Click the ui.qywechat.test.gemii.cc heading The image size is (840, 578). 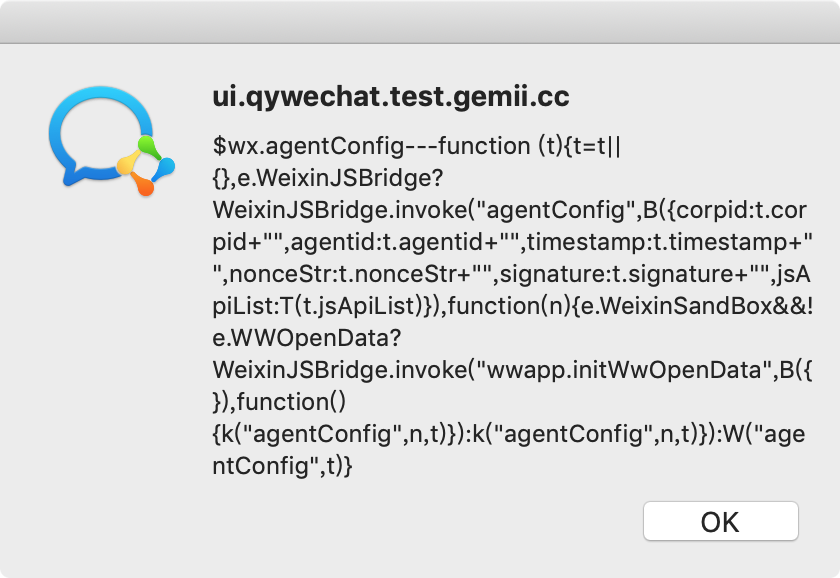coord(391,97)
